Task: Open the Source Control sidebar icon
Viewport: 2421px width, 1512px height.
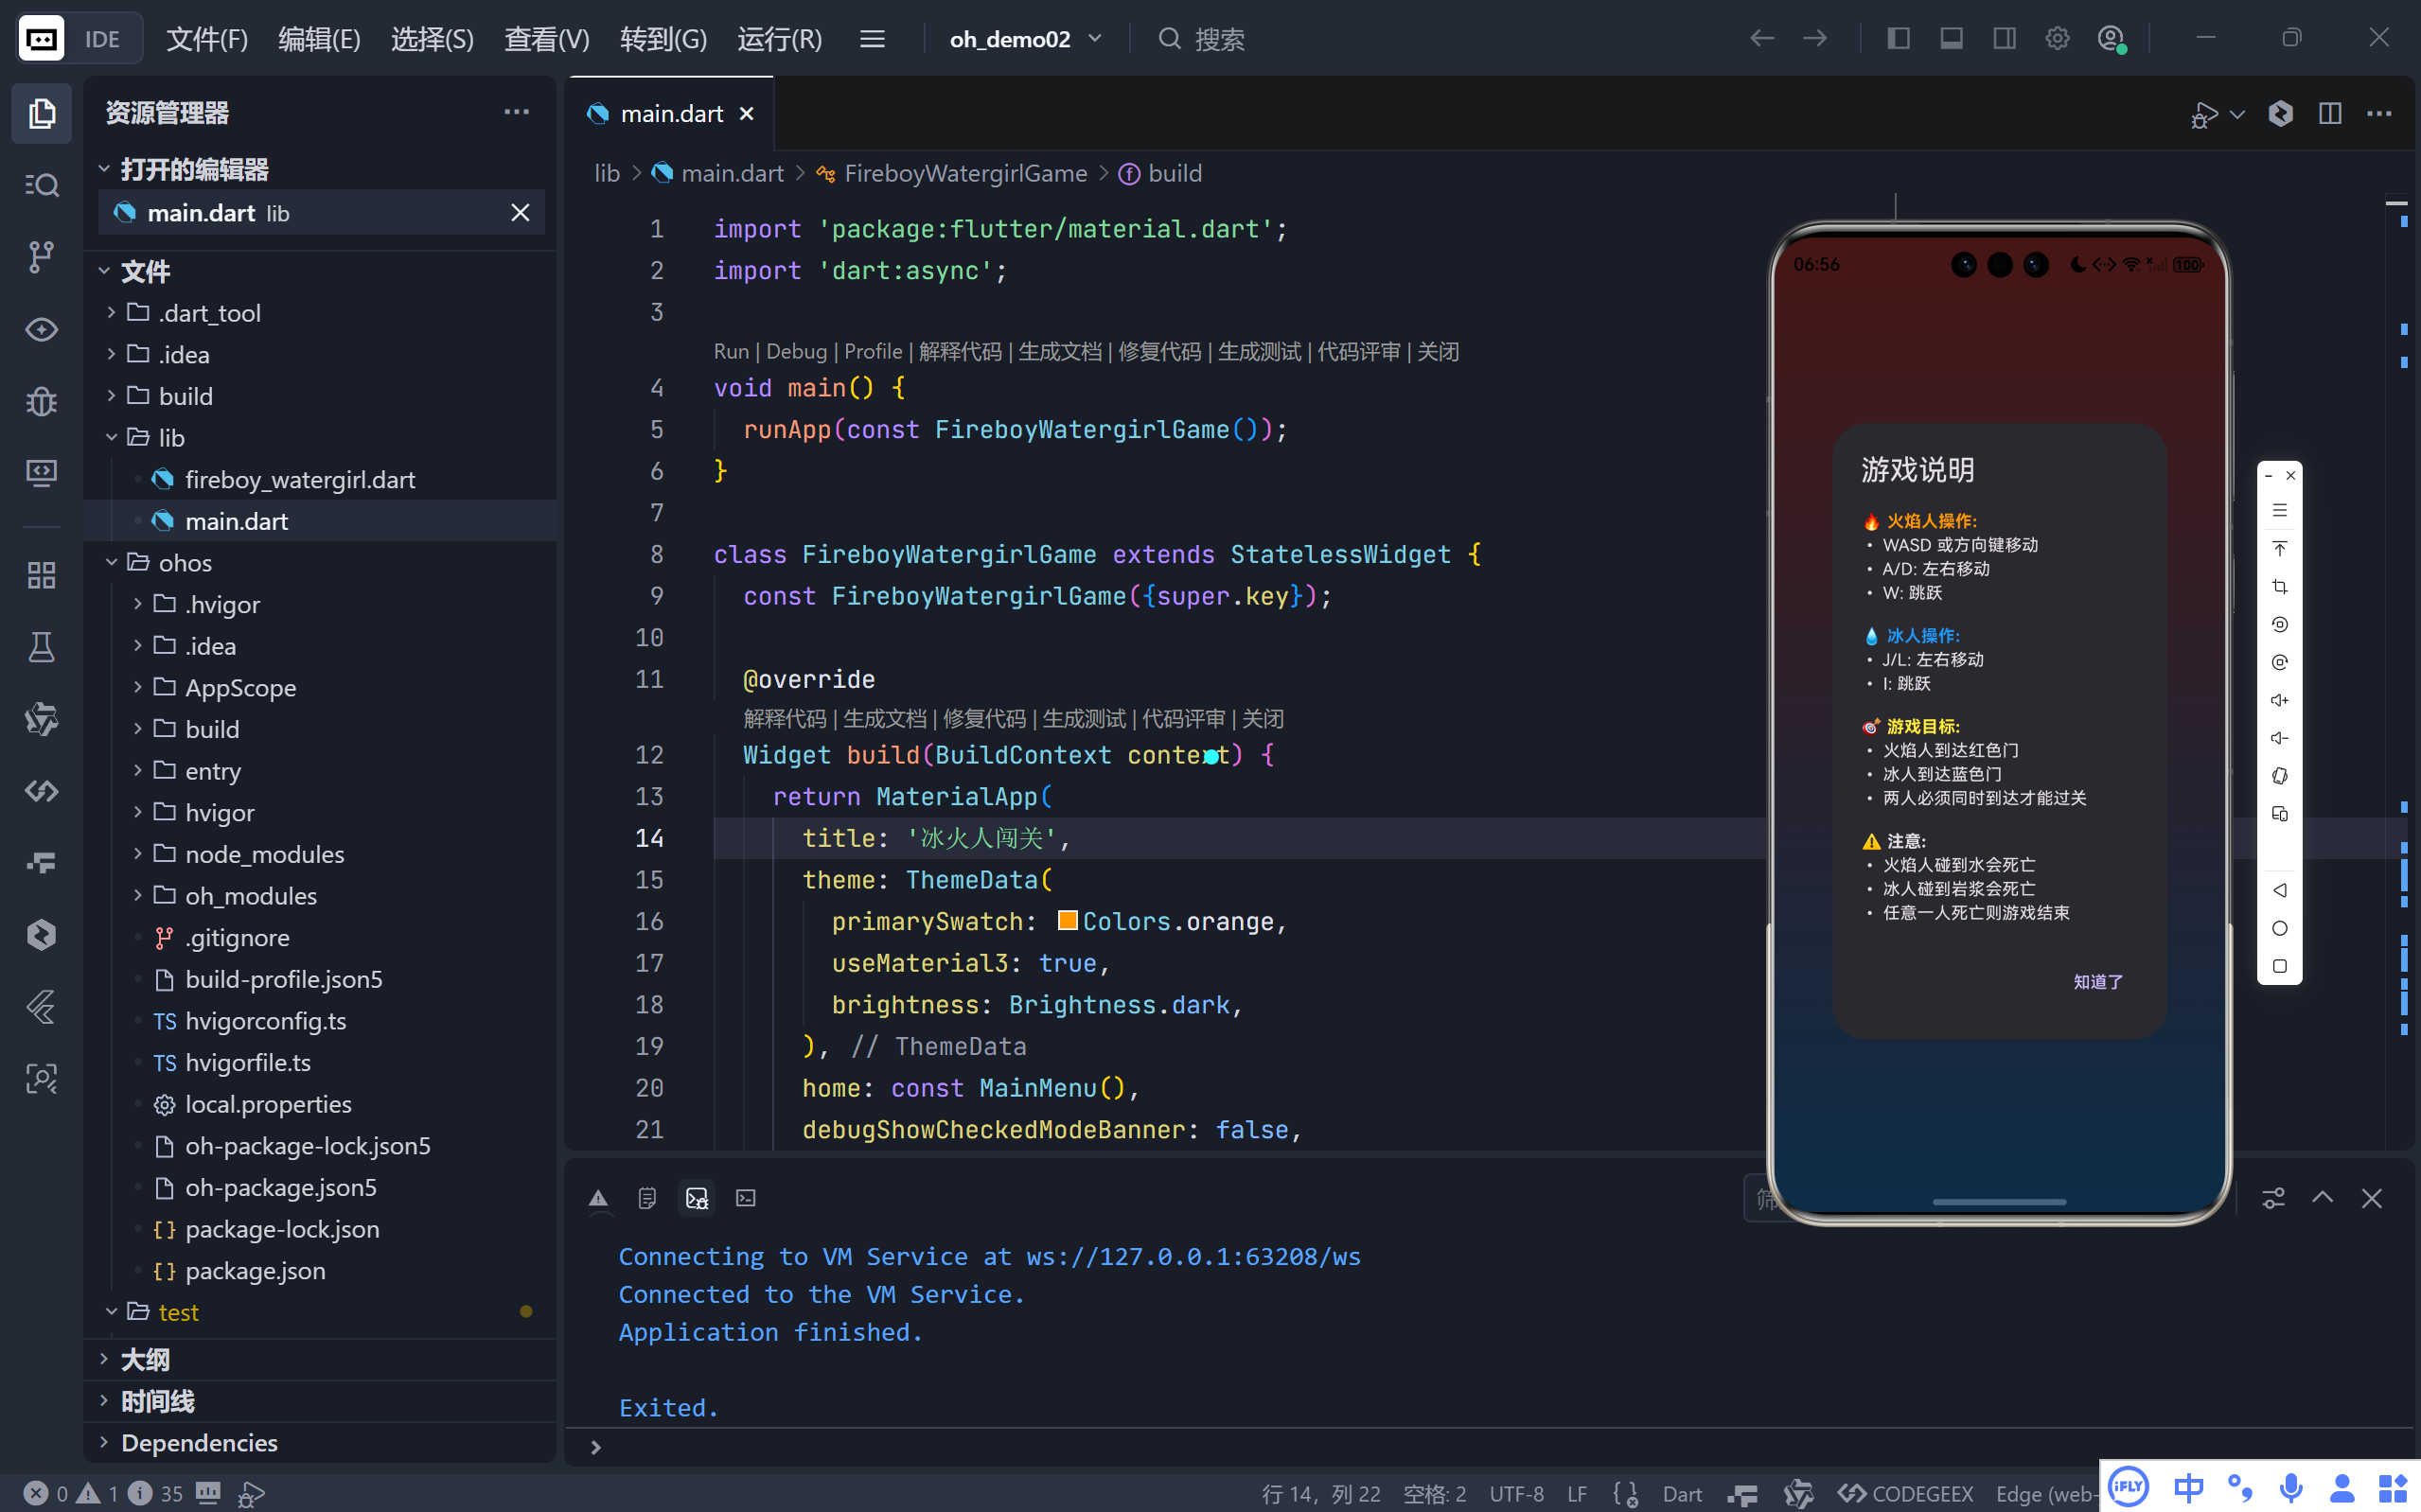Action: 41,257
